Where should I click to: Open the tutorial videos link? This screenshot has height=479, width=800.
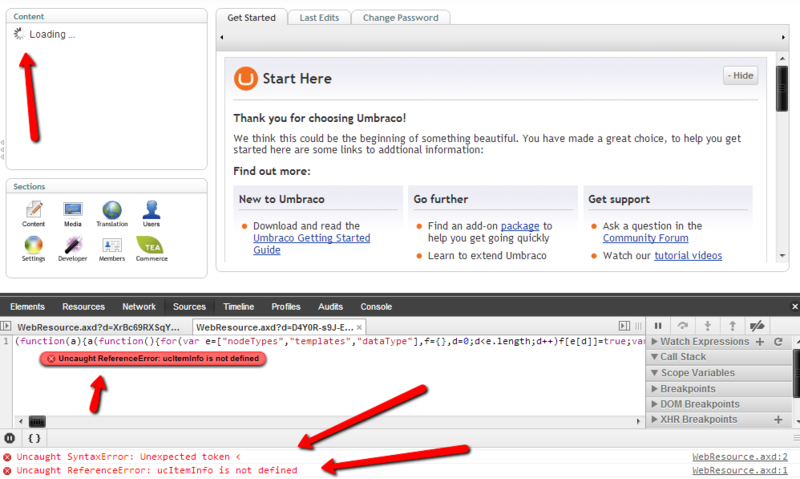[x=688, y=256]
